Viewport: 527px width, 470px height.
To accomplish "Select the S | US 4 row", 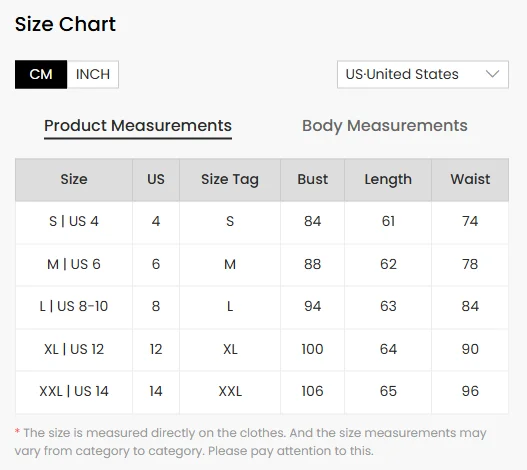I will coord(262,222).
